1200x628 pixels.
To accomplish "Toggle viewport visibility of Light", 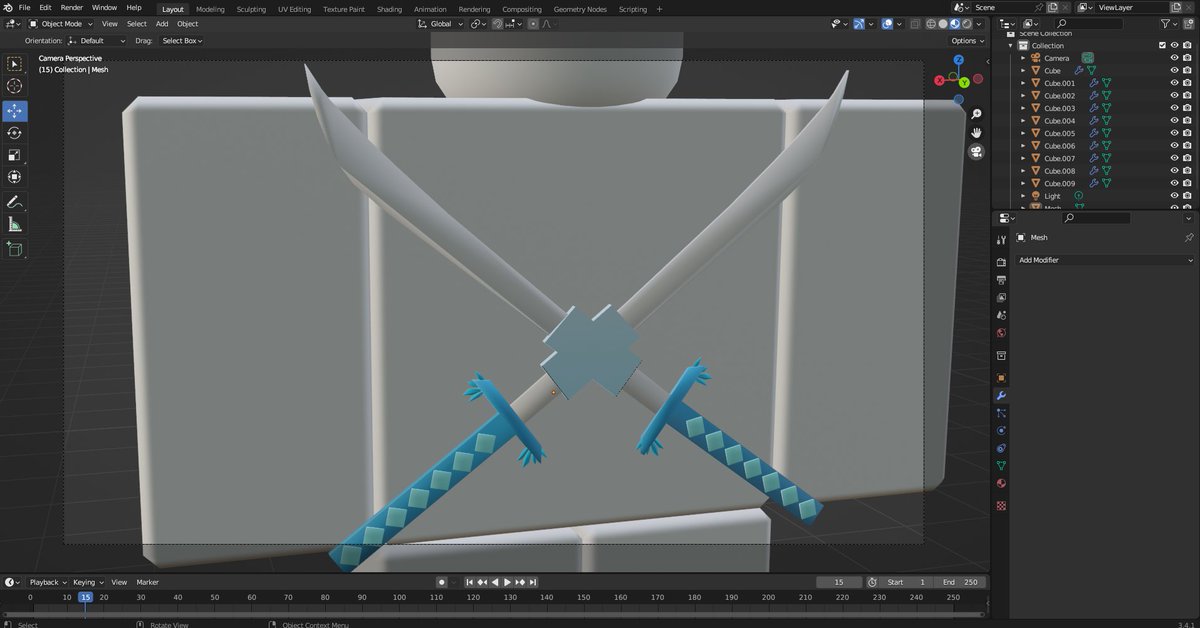I will [x=1174, y=196].
